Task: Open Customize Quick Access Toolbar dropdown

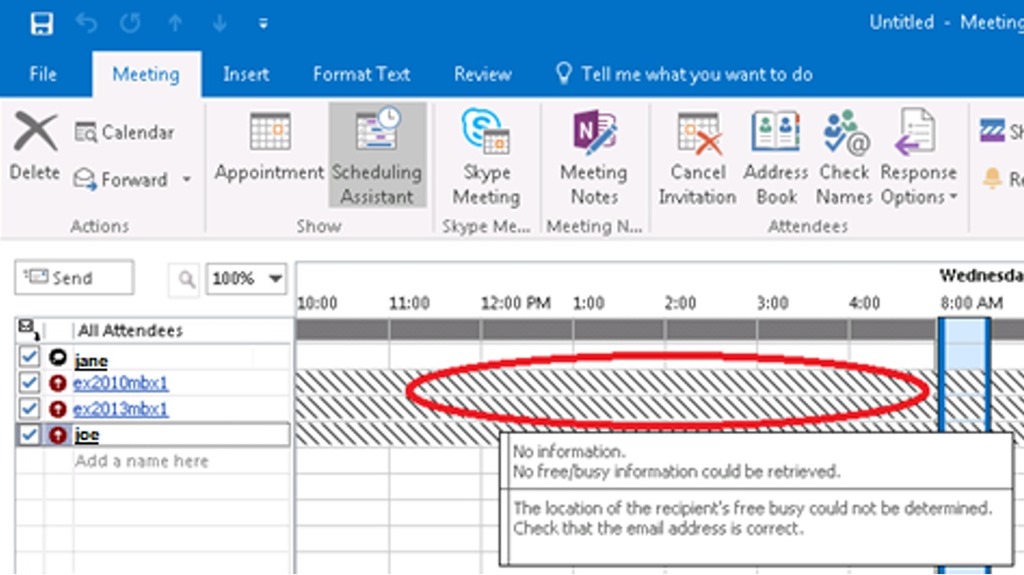Action: point(263,24)
